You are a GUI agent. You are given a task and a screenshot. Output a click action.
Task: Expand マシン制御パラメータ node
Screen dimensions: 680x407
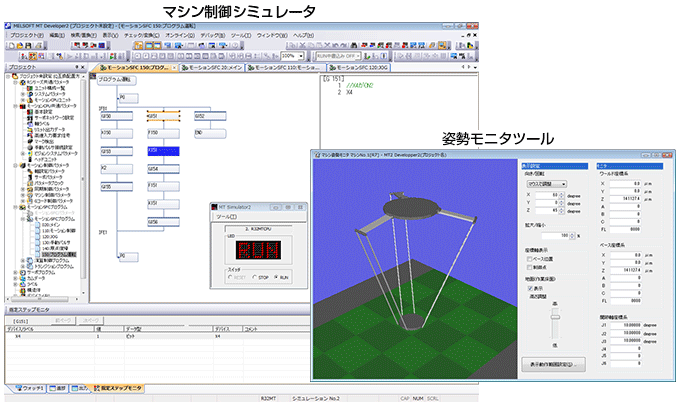pyautogui.click(x=23, y=195)
